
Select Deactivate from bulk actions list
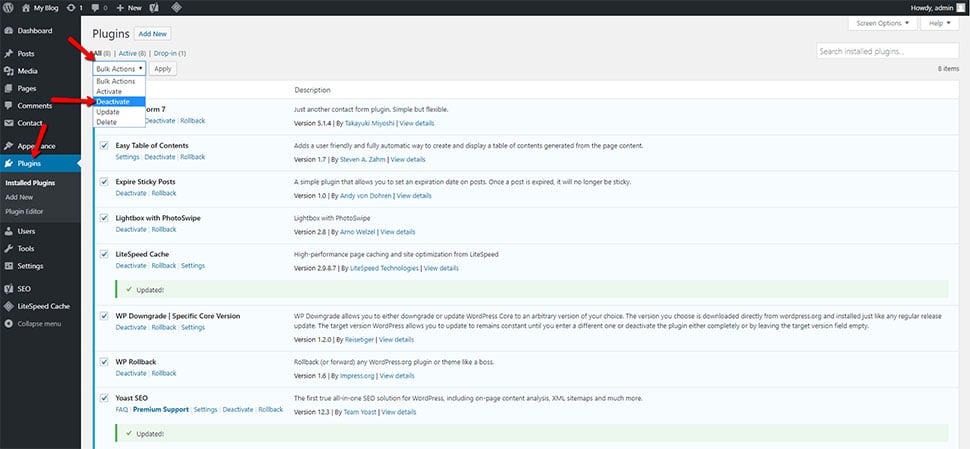tap(119, 101)
